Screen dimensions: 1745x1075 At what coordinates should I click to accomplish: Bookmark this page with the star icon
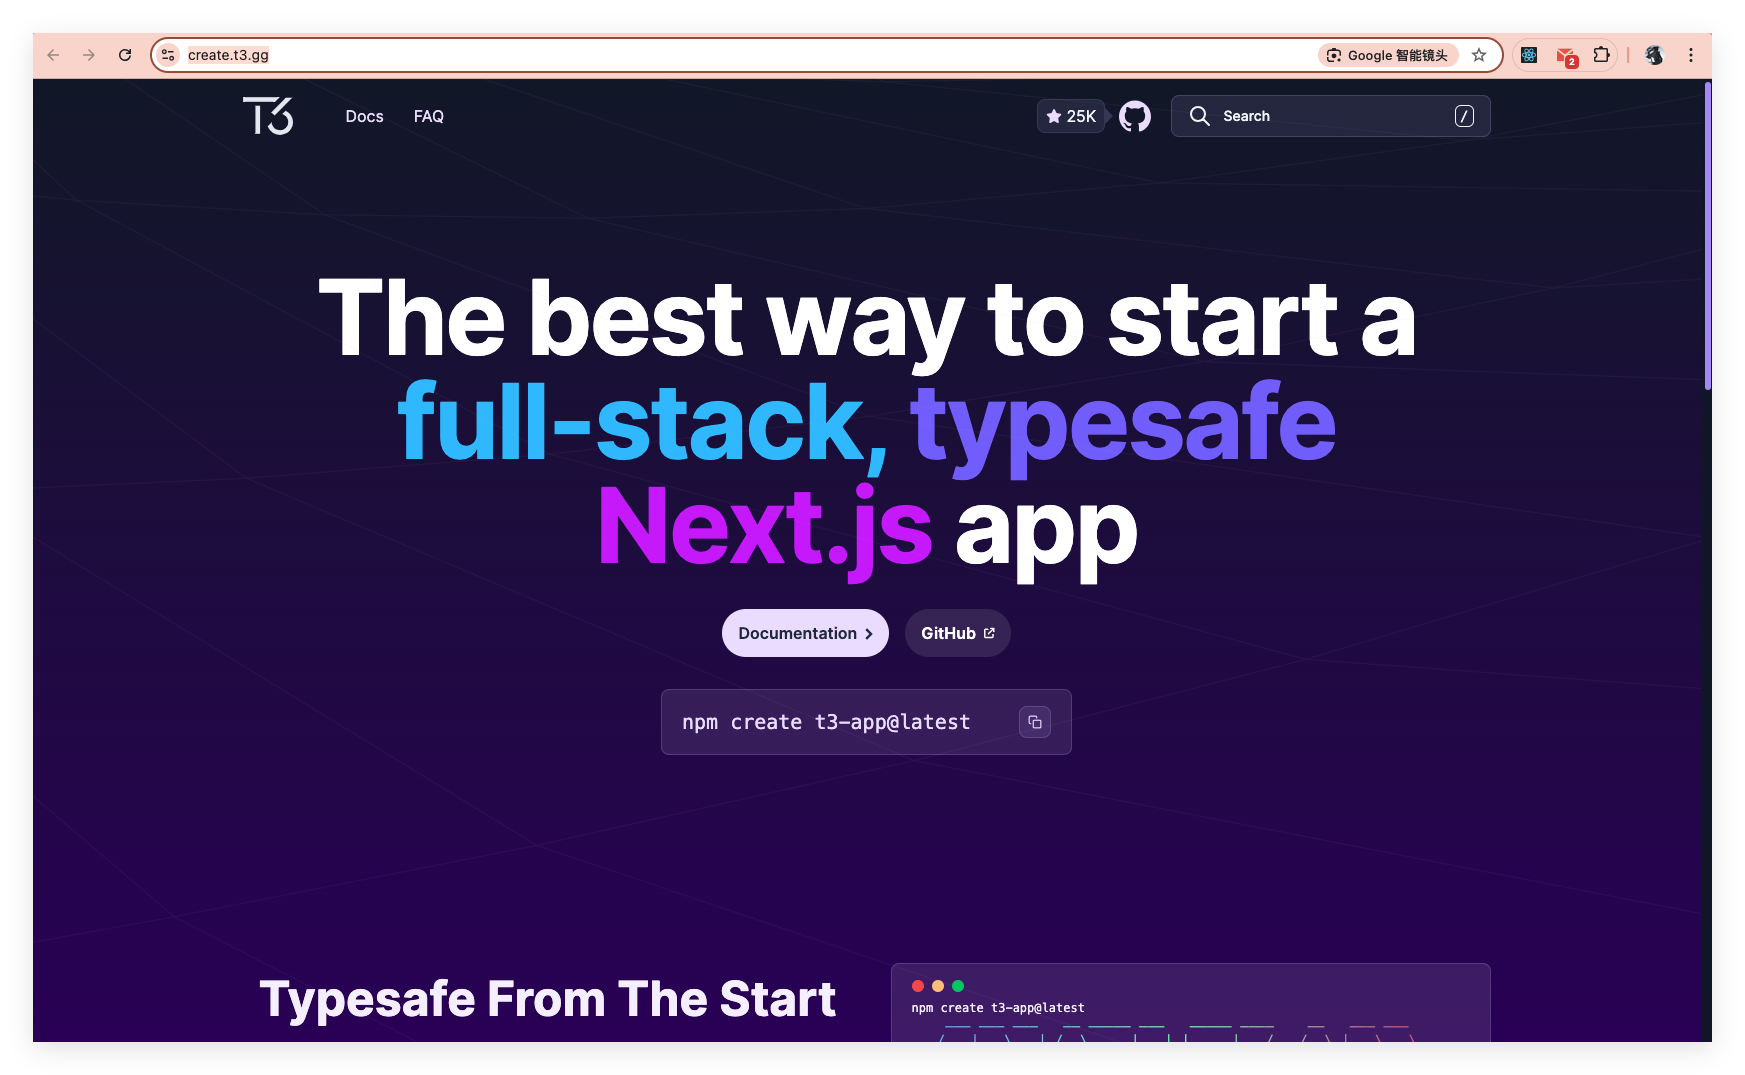[x=1479, y=55]
